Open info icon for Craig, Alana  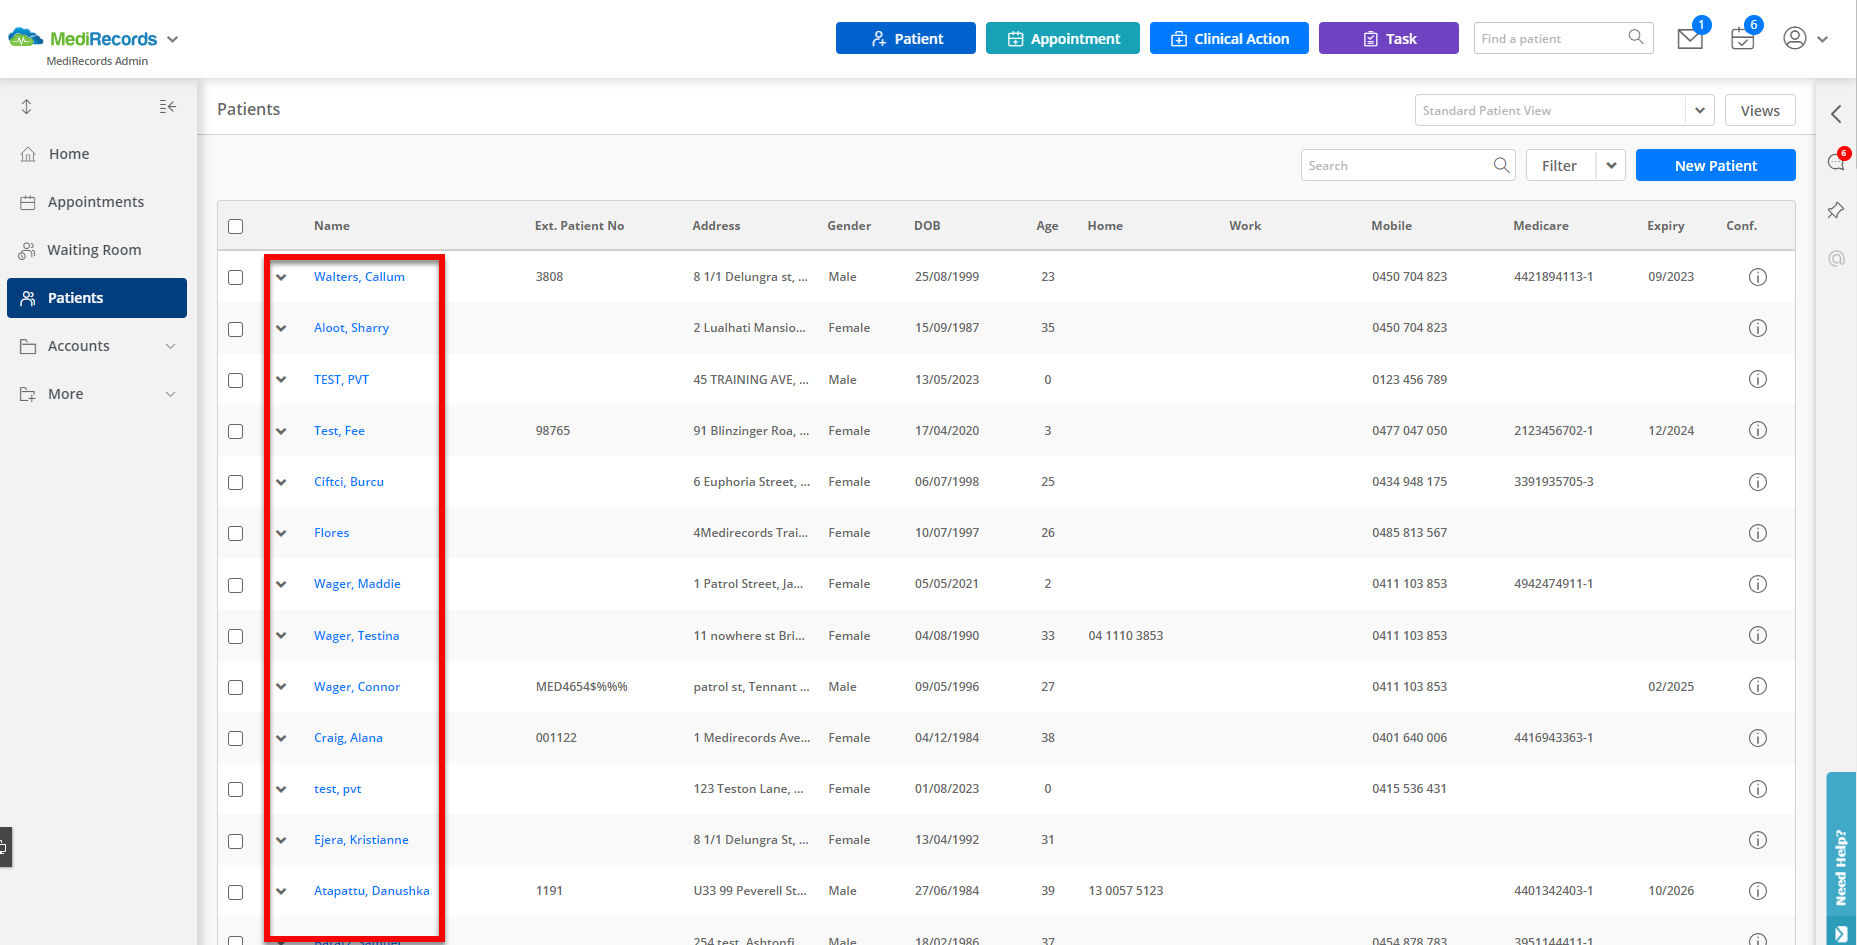1758,738
